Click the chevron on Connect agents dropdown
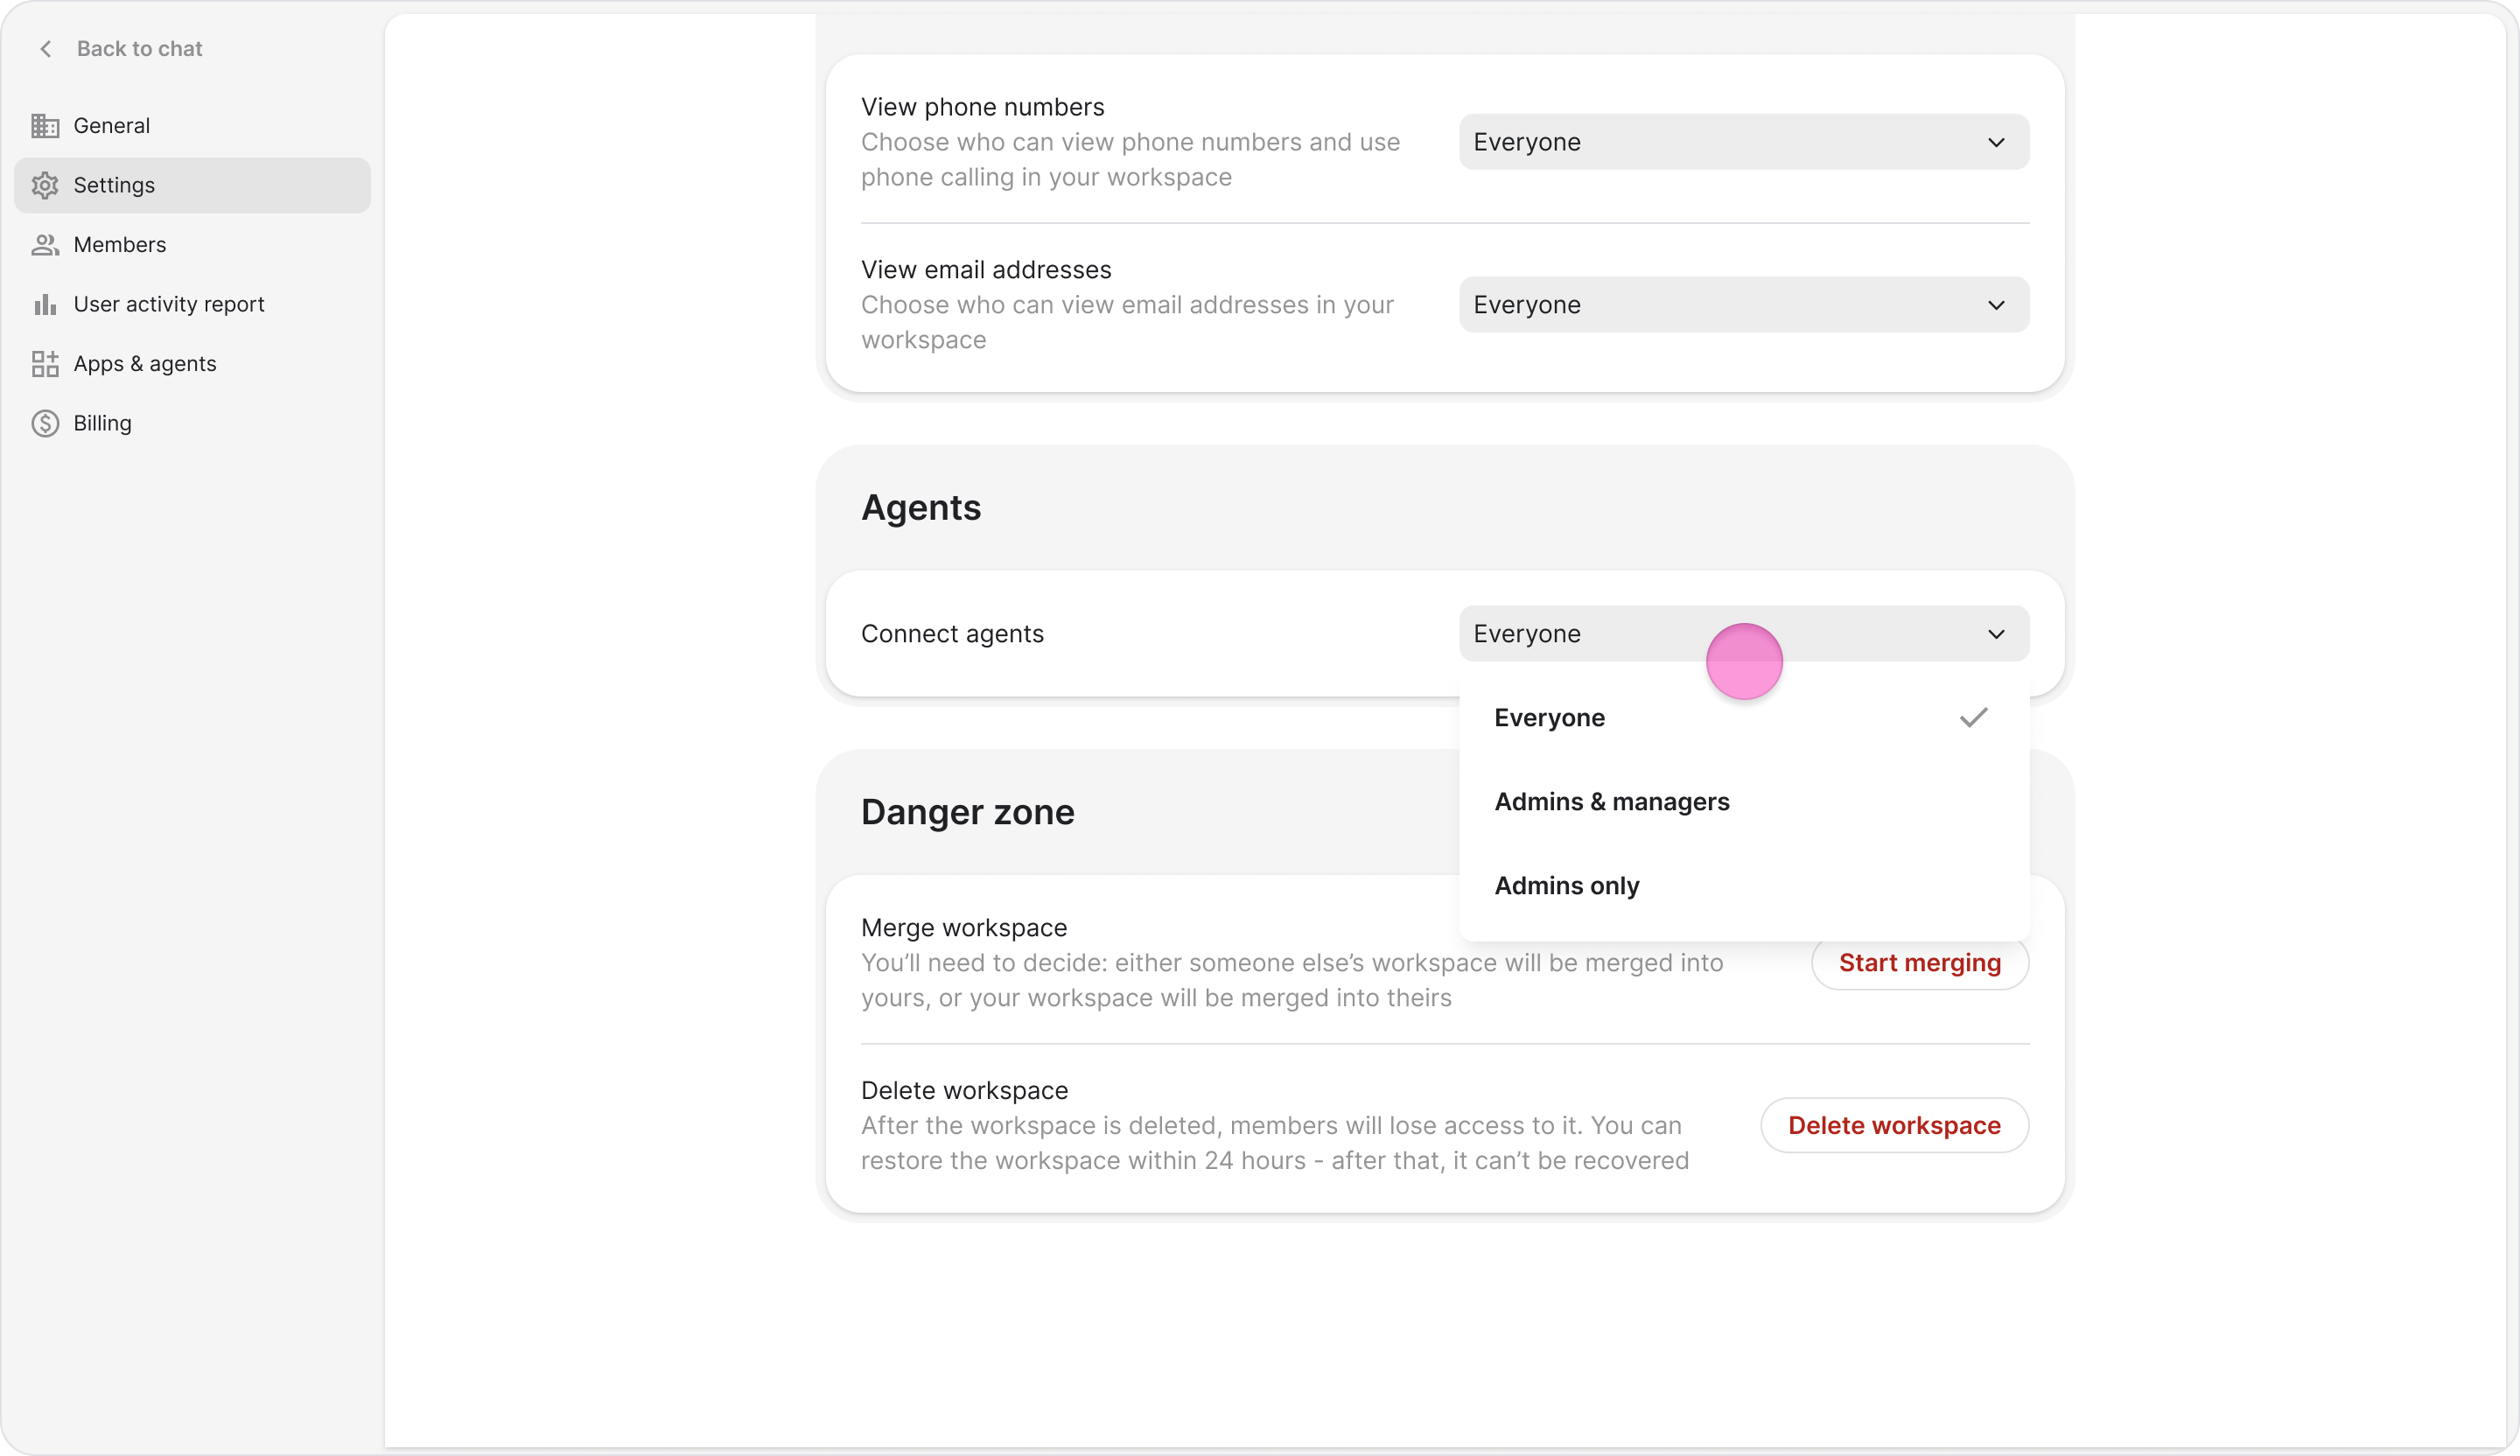 [1996, 634]
